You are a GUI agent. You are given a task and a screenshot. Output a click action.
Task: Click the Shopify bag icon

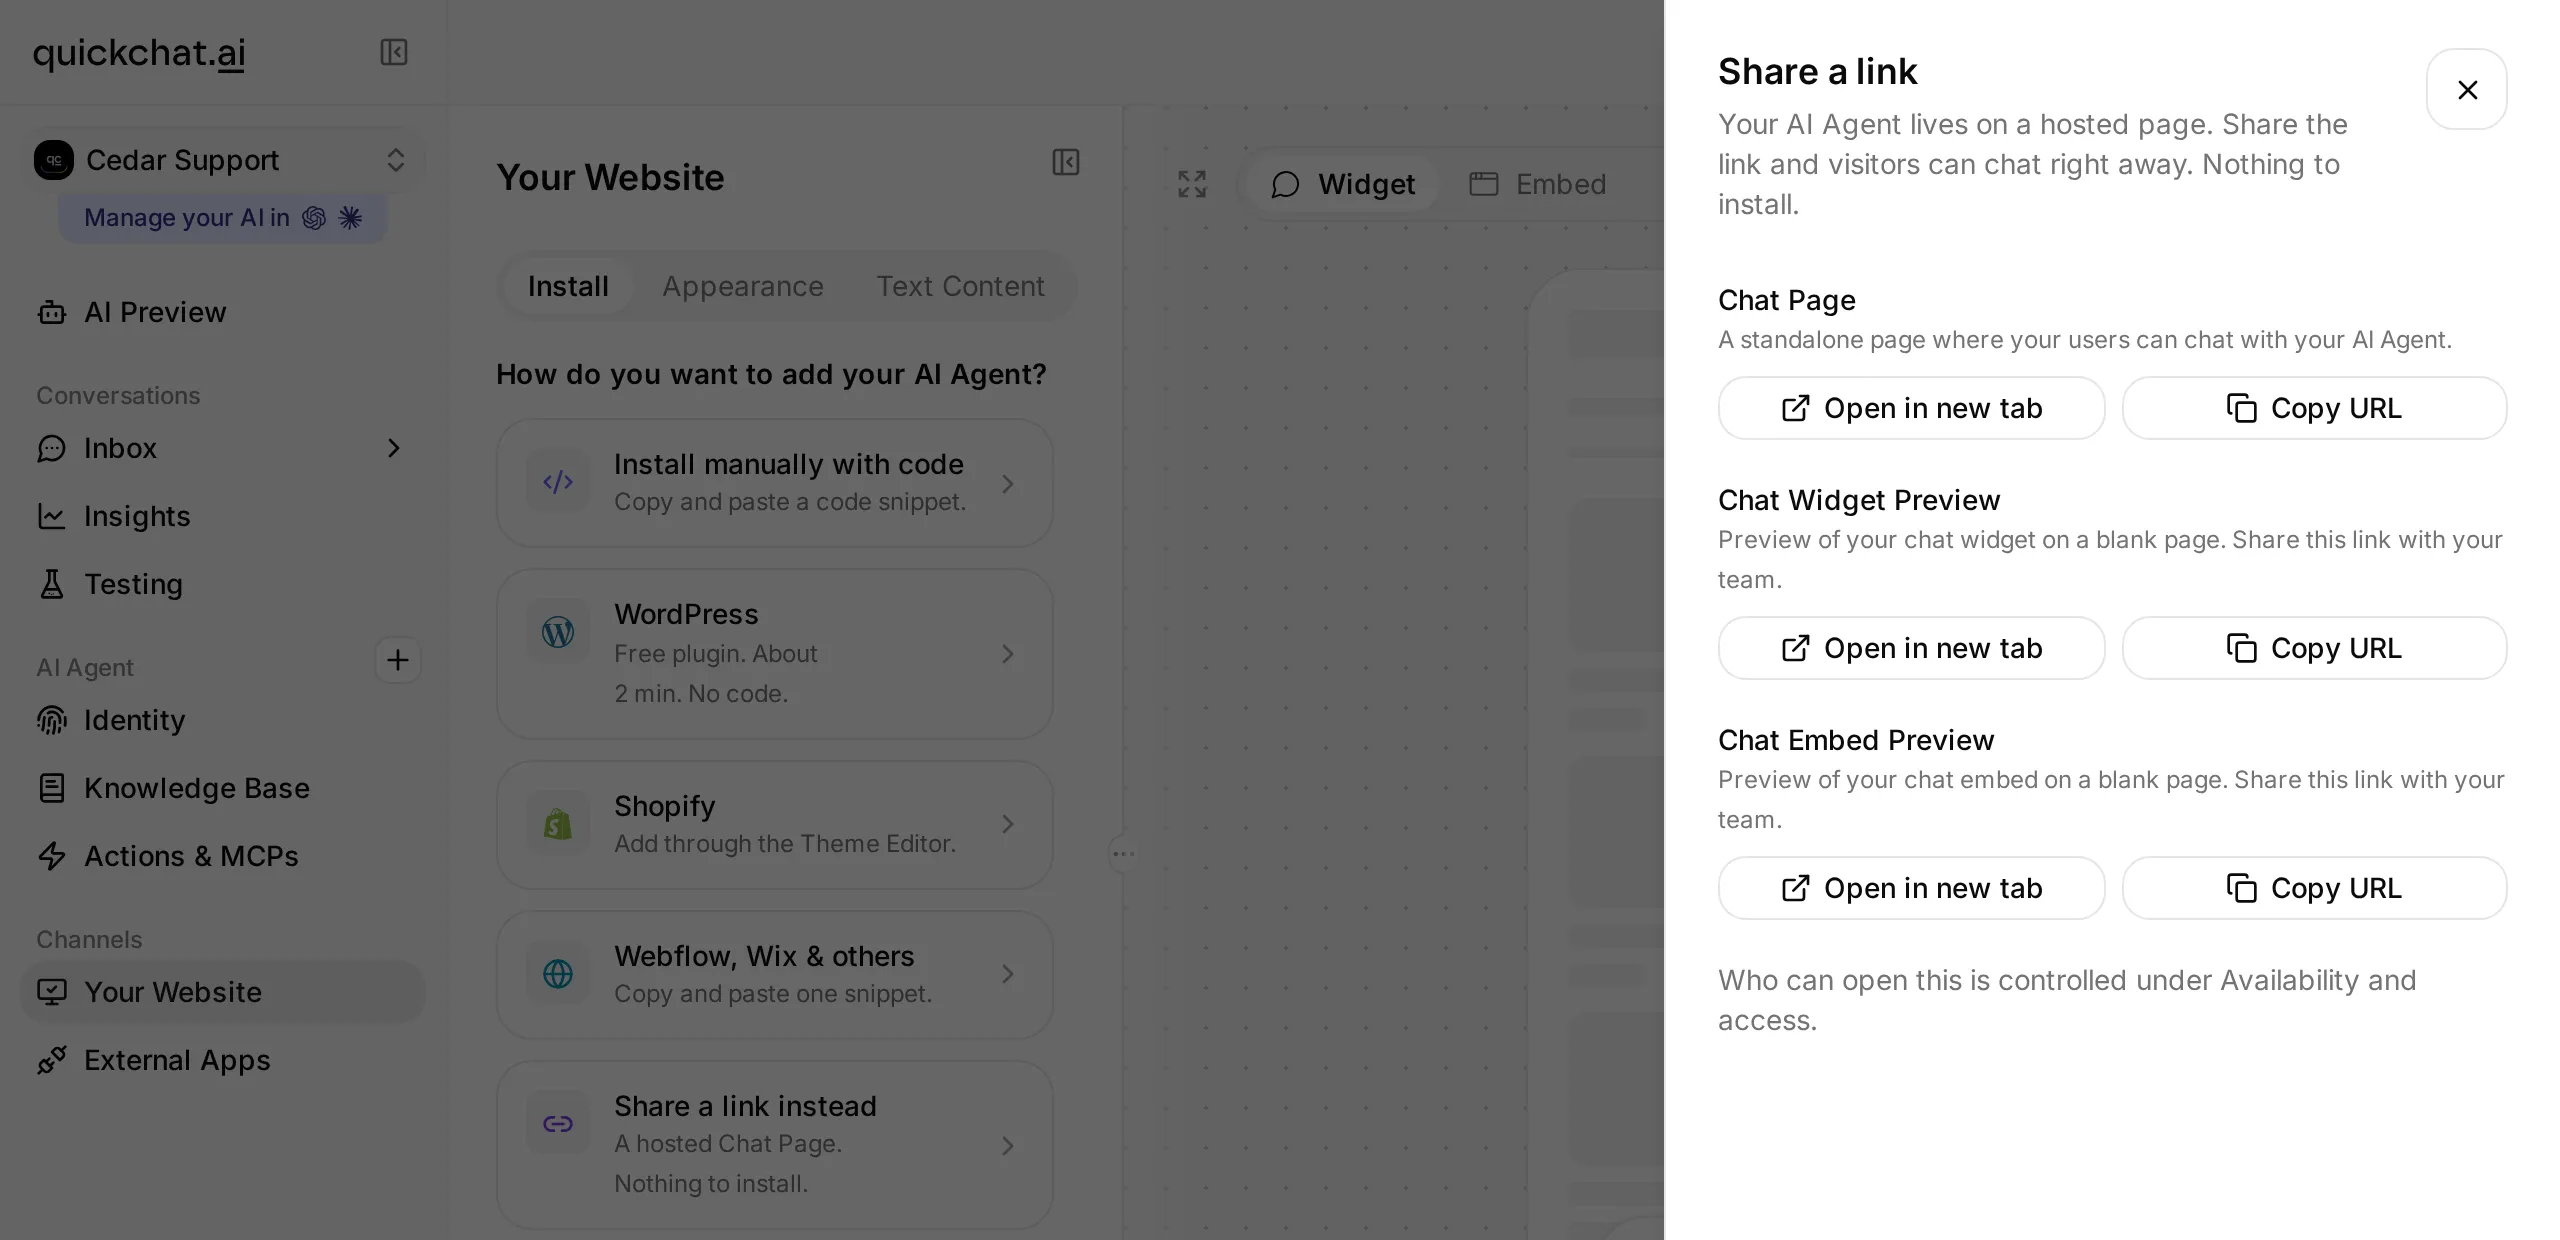558,824
